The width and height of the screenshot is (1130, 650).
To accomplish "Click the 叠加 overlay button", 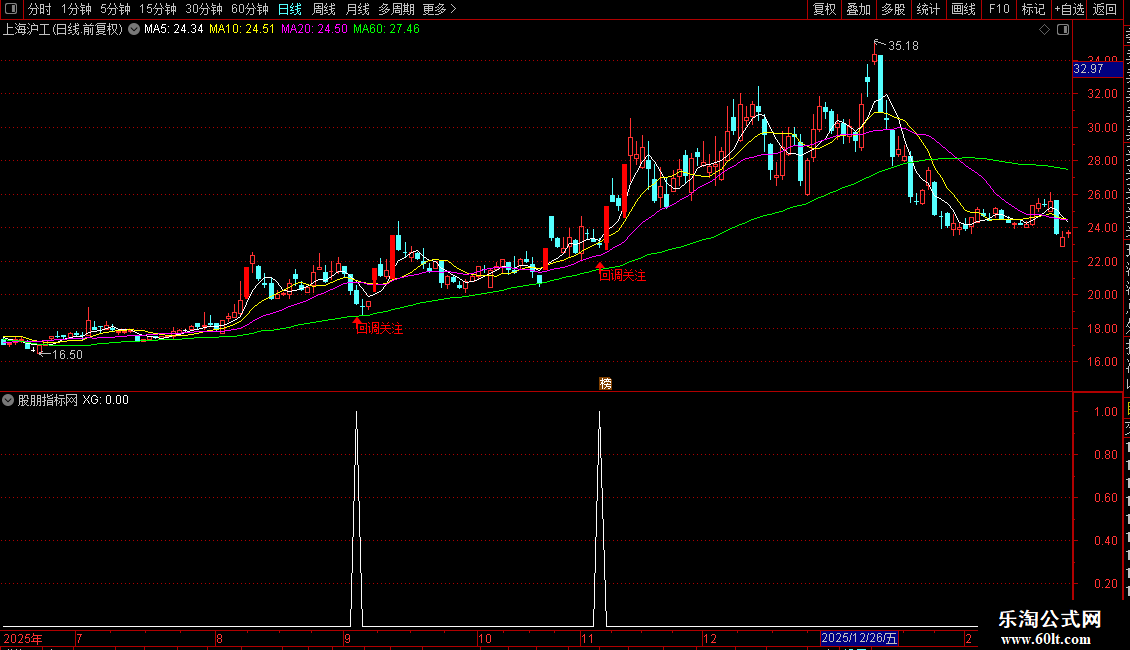I will [x=858, y=9].
